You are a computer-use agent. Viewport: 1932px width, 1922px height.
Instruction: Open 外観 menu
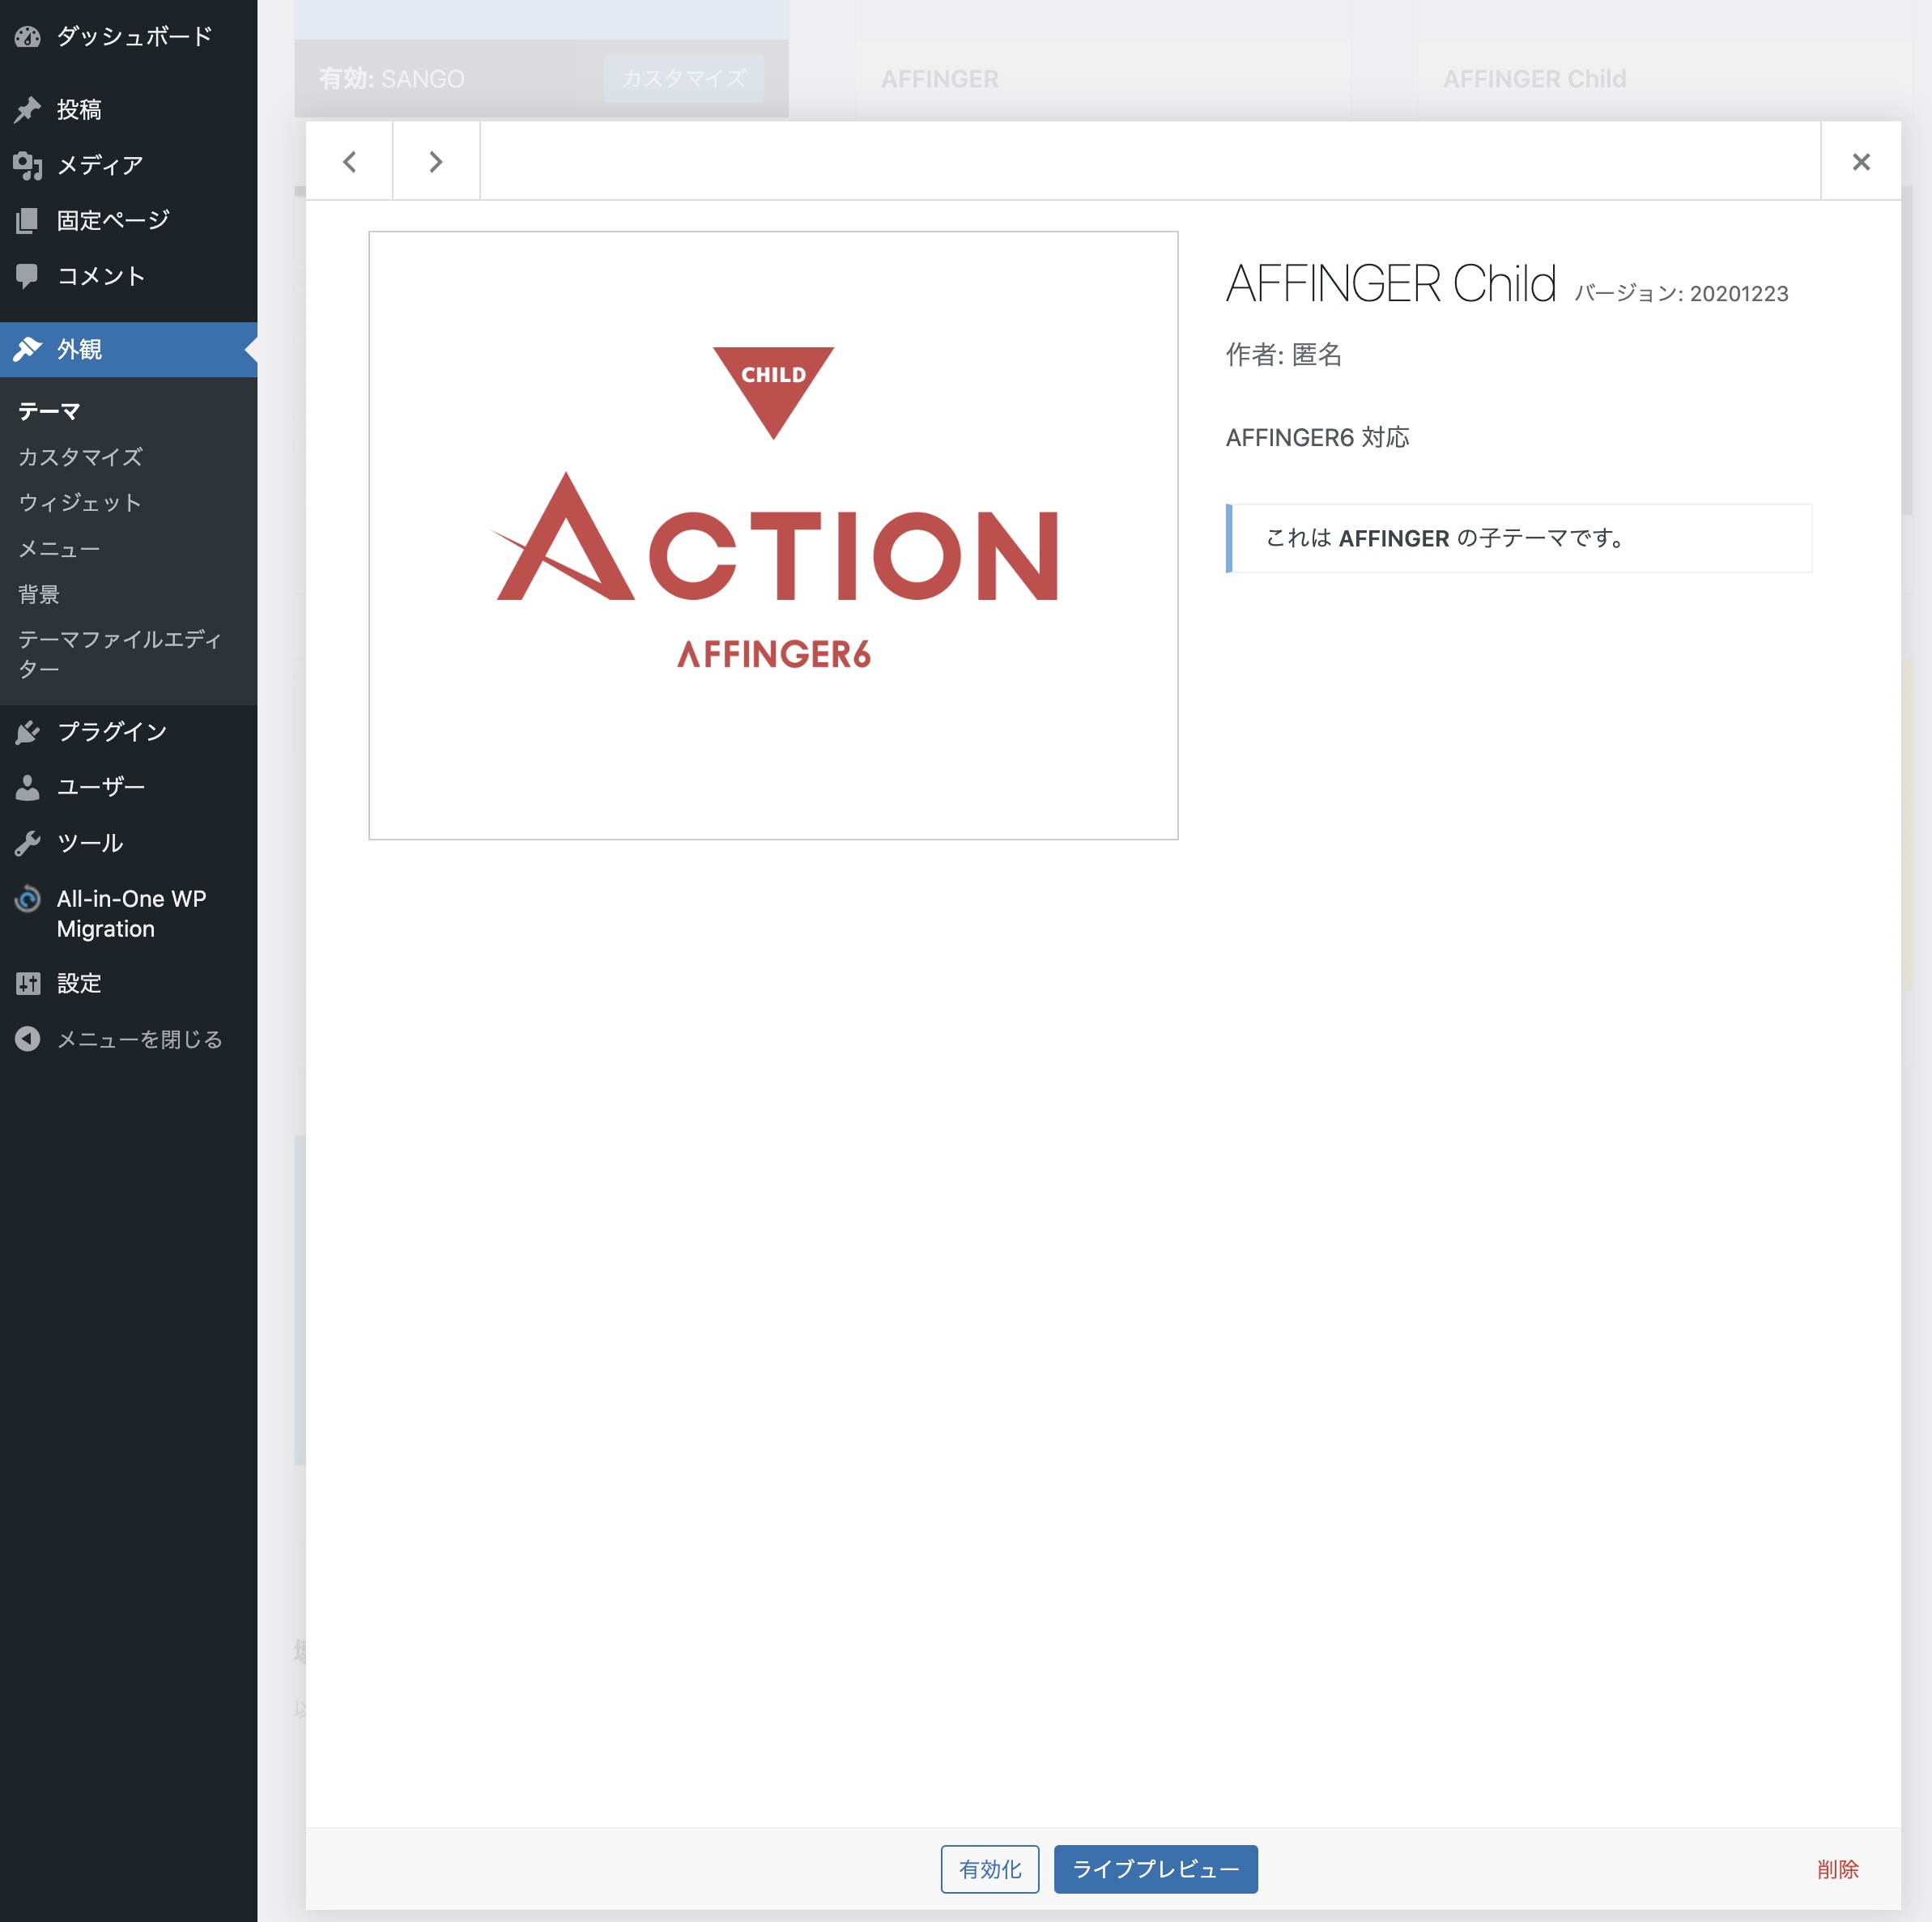(x=128, y=349)
